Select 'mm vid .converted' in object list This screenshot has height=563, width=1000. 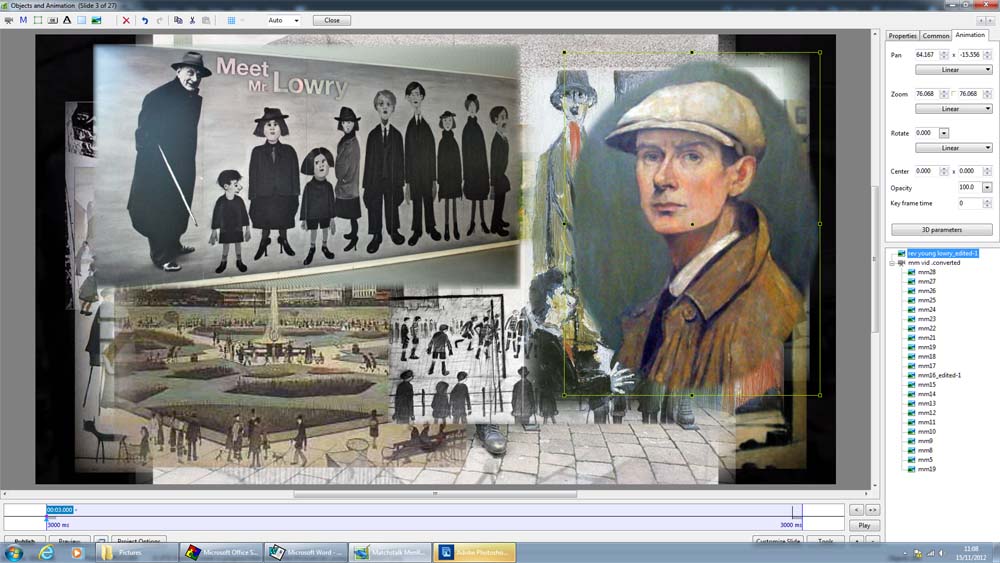pos(934,263)
